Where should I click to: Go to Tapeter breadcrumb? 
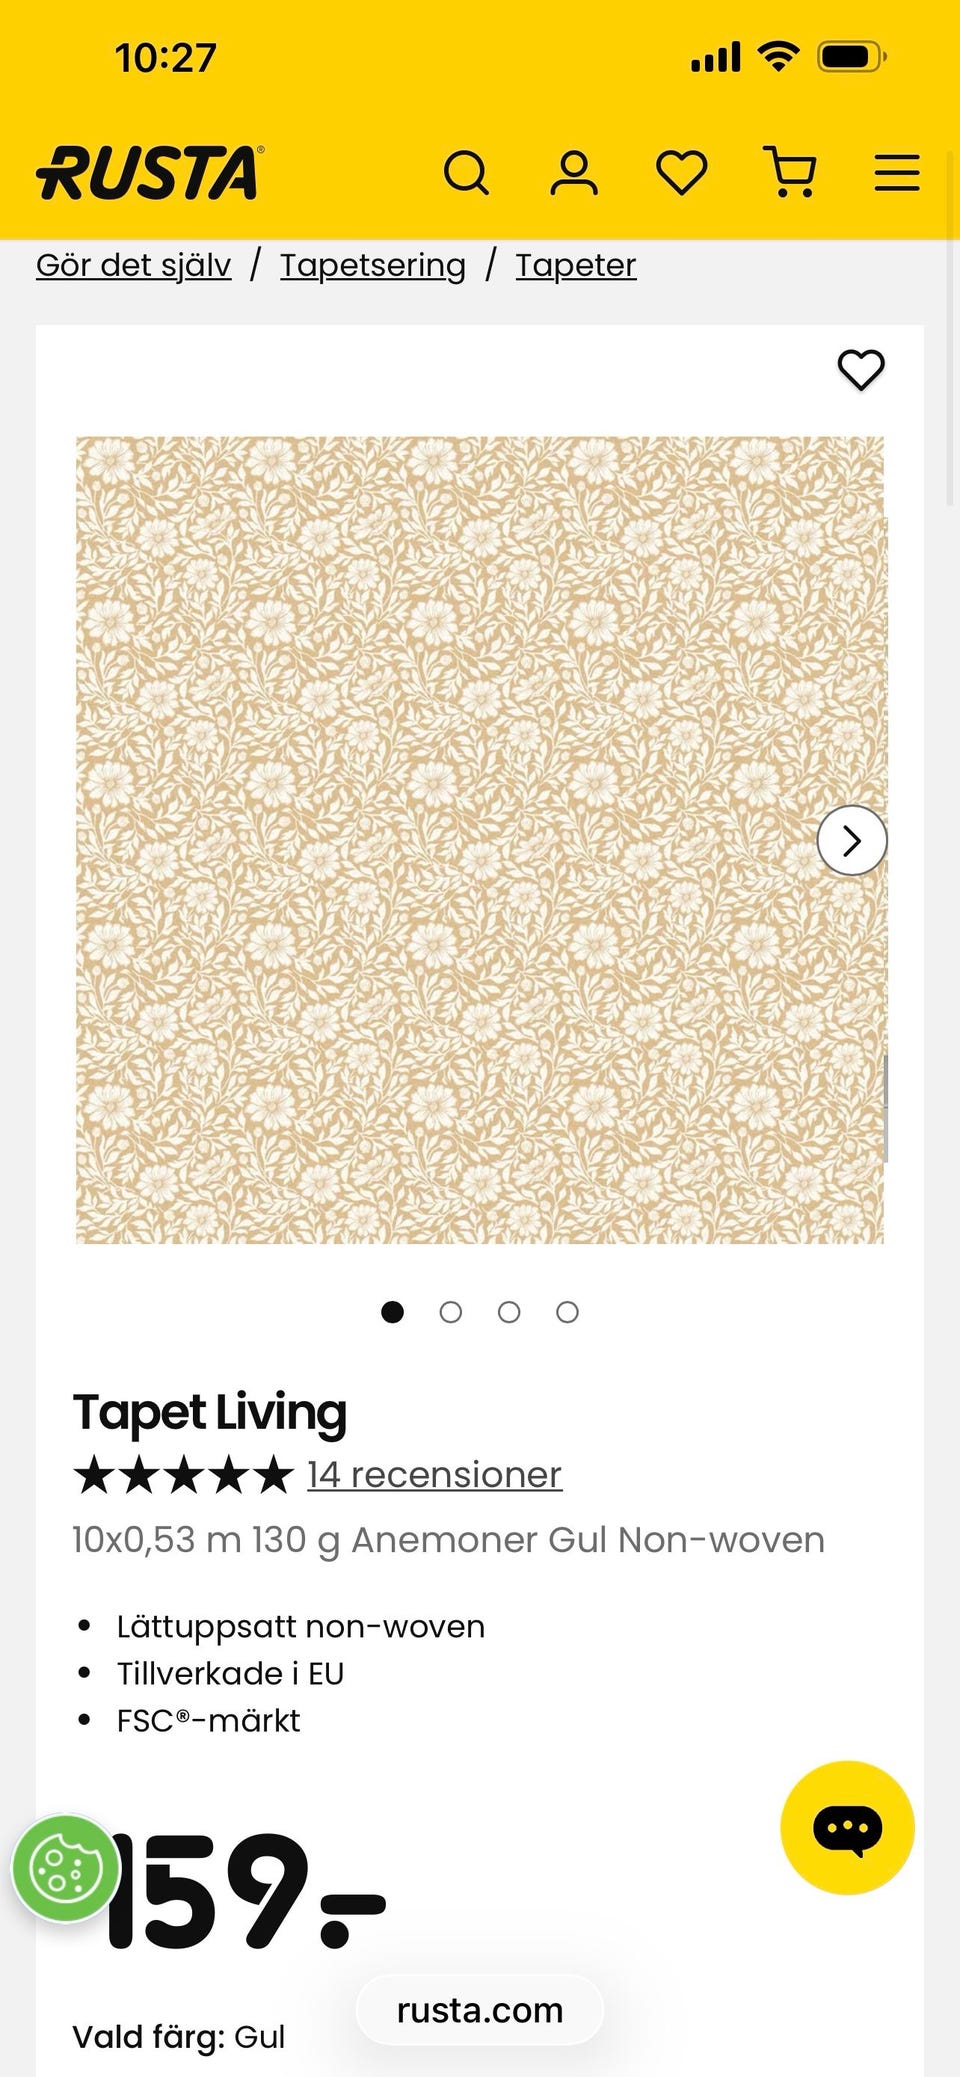576,265
